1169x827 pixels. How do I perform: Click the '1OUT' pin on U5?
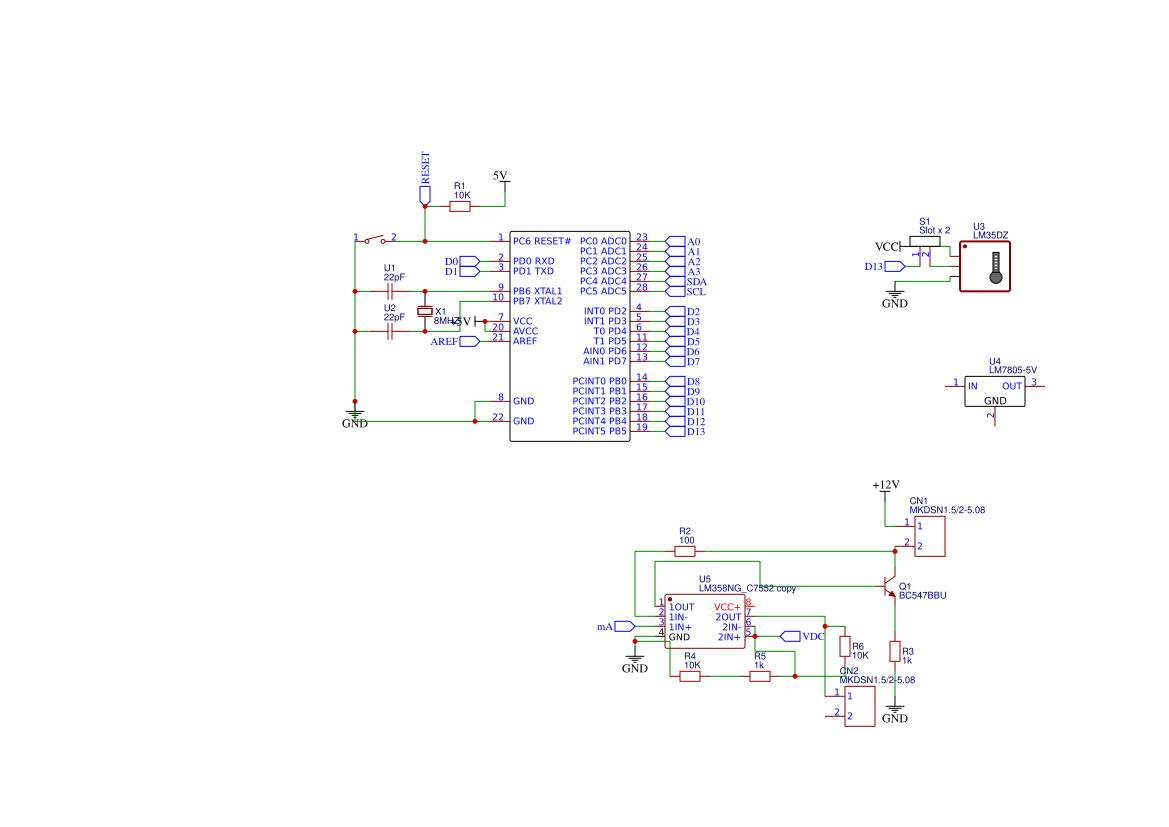coord(681,608)
